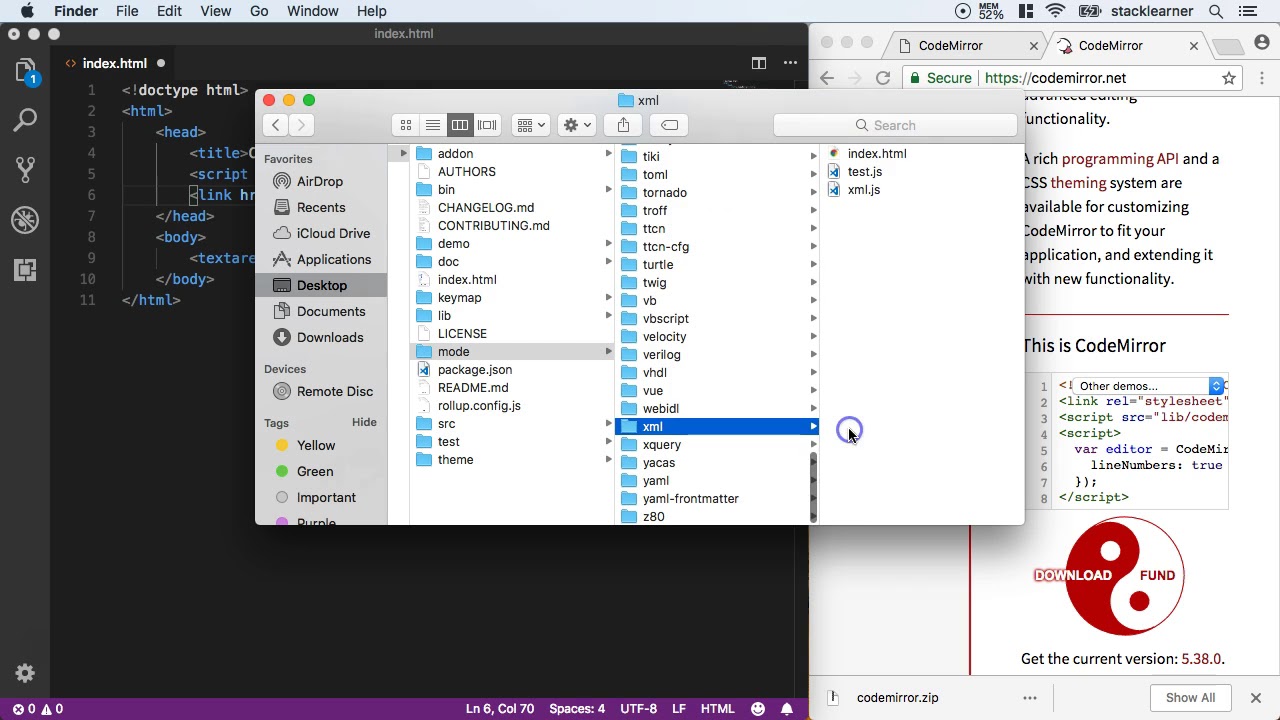The width and height of the screenshot is (1280, 720).
Task: Open the VS Code Debug icon
Action: [26, 219]
